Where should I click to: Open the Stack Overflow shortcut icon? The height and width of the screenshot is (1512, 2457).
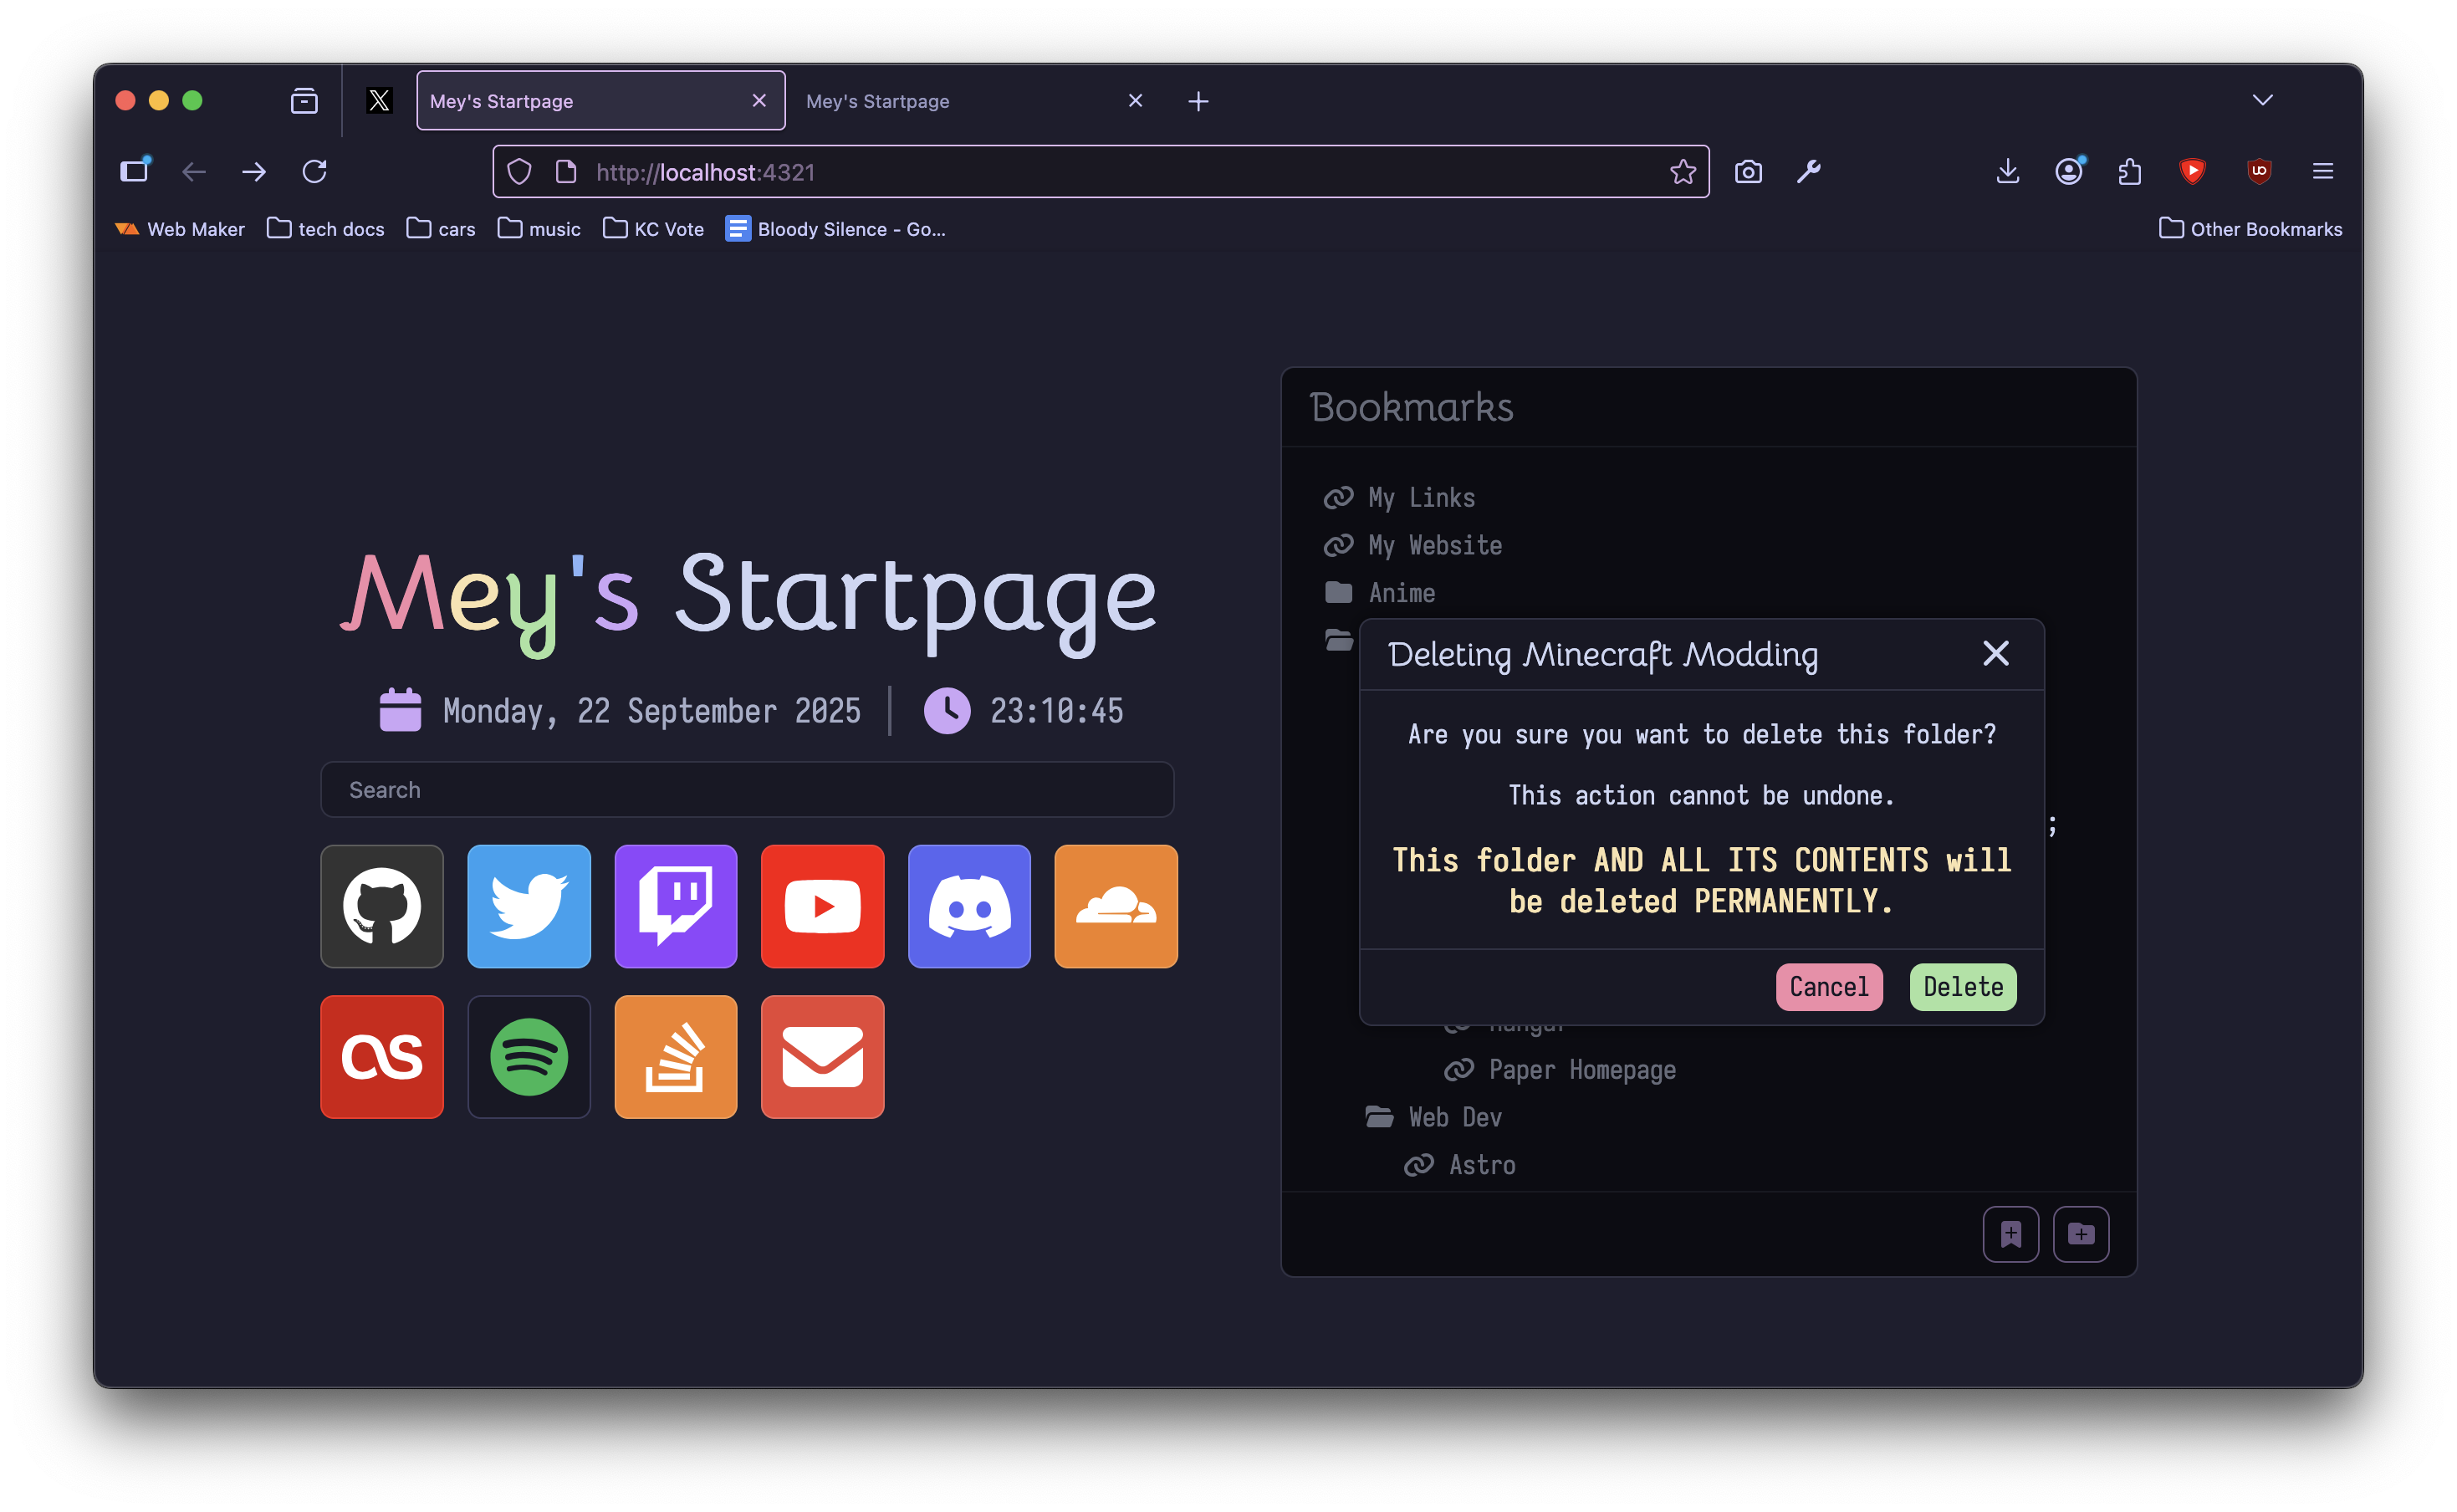675,1056
